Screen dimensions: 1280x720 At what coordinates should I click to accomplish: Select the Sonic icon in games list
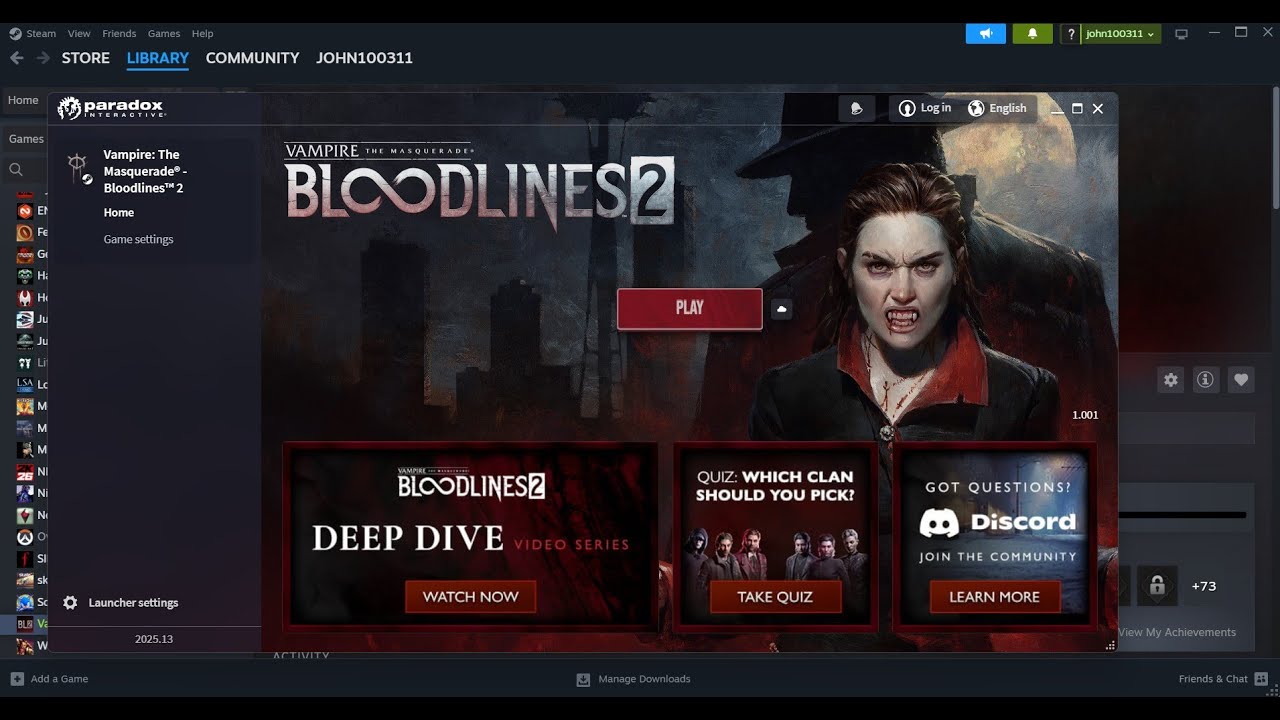(25, 602)
